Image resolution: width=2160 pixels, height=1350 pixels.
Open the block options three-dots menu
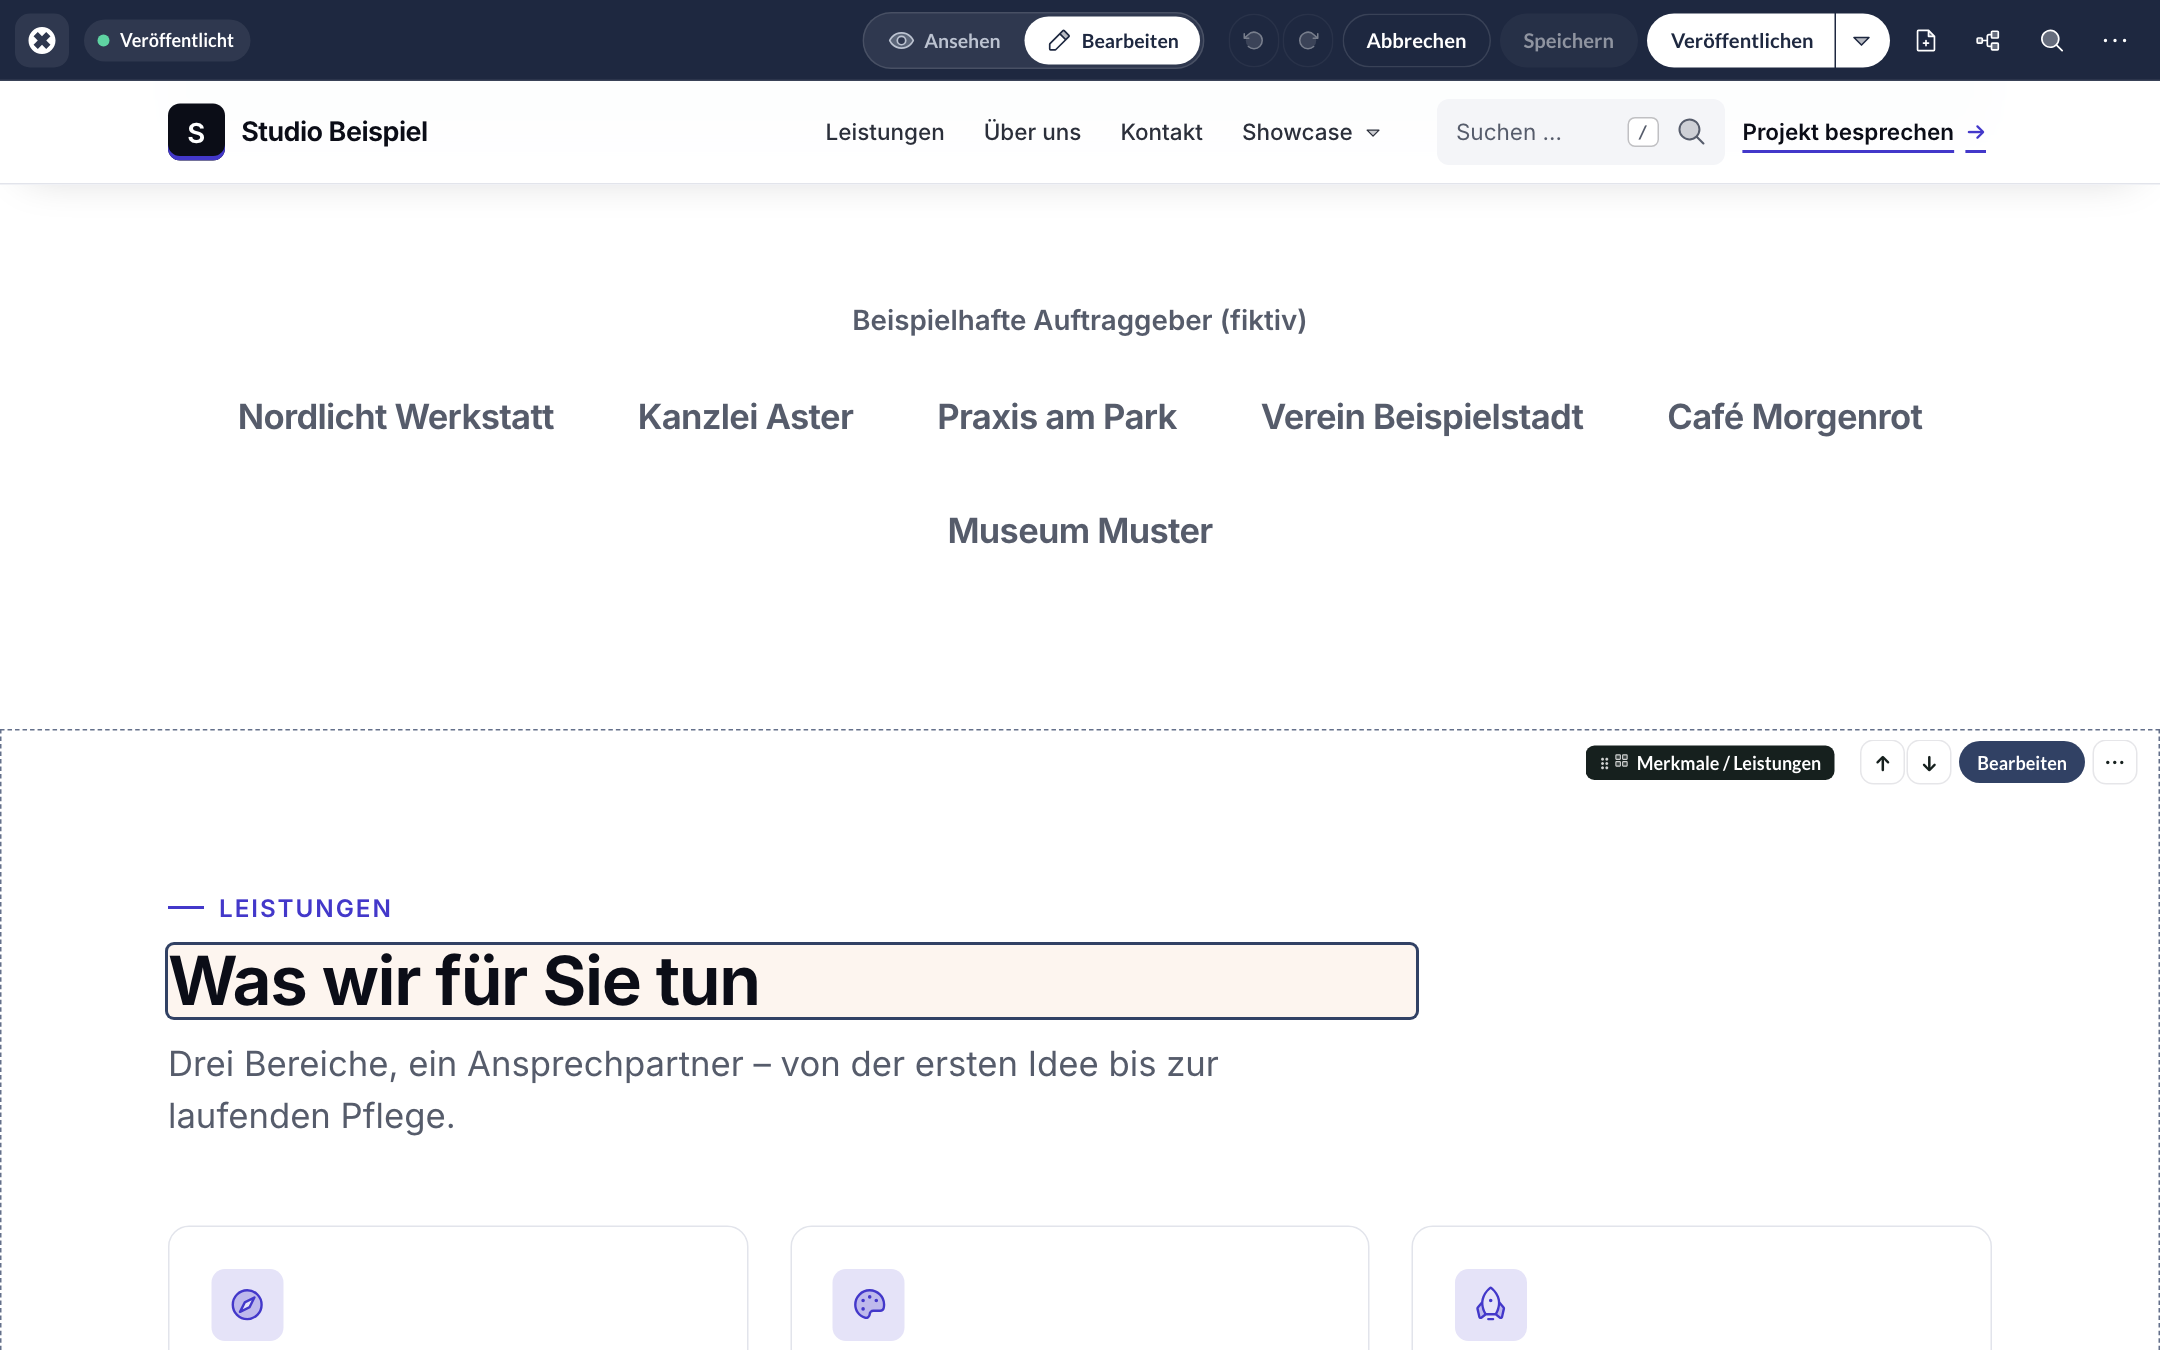tap(2114, 763)
